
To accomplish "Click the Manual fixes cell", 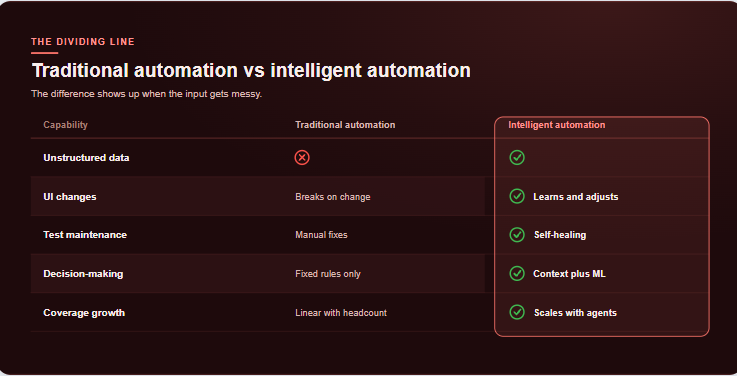I will click(321, 235).
